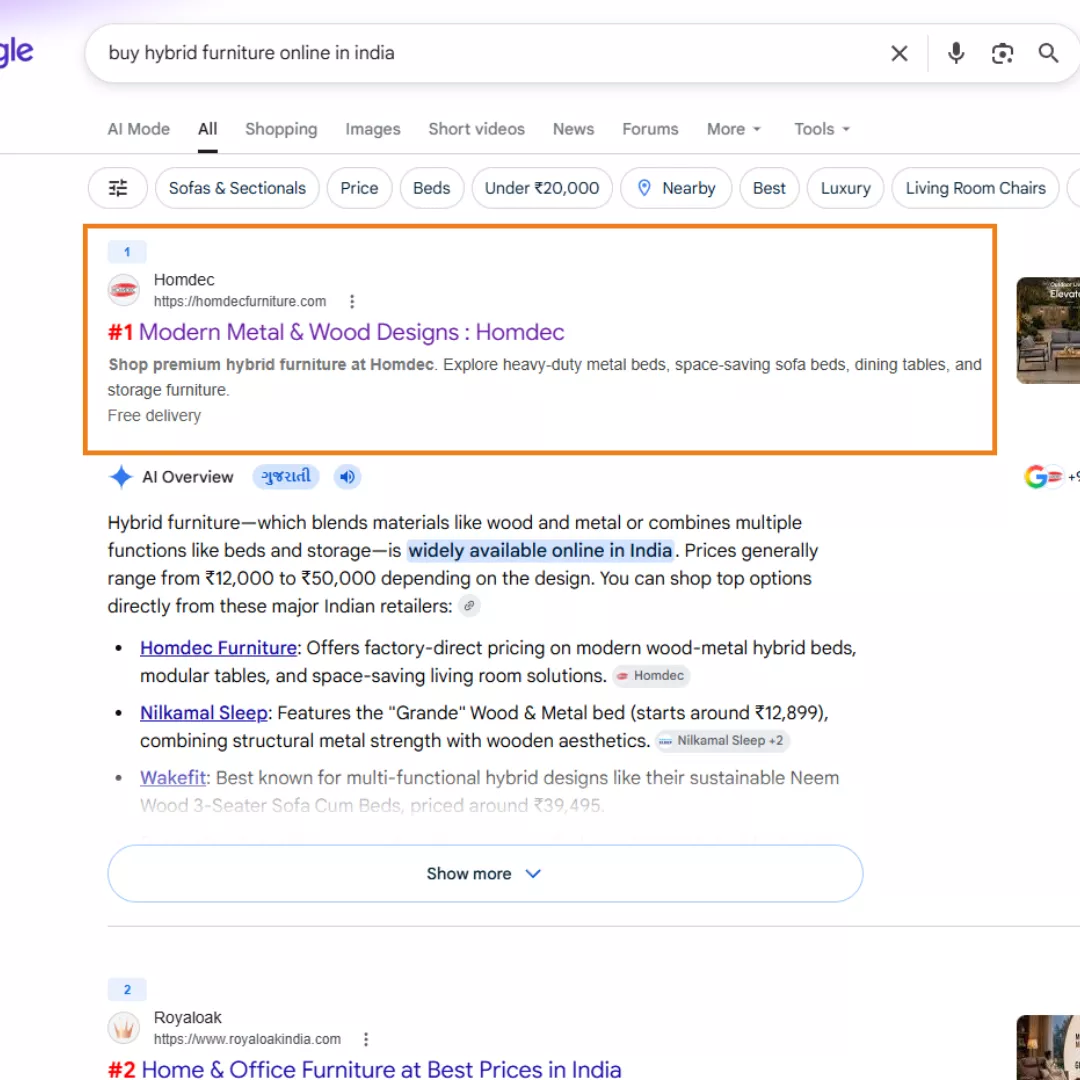Open Google Lens image search icon
This screenshot has height=1080, width=1080.
pyautogui.click(x=1002, y=53)
